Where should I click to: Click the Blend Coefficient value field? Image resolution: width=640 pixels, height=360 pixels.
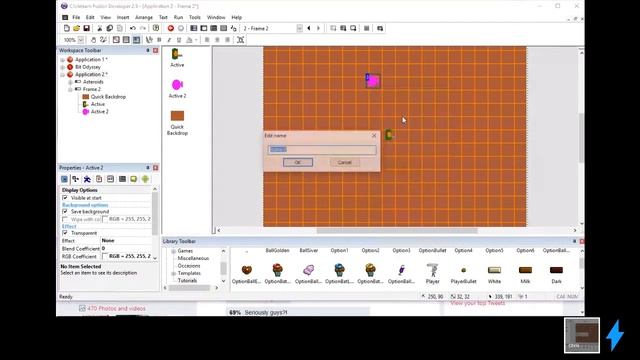126,248
